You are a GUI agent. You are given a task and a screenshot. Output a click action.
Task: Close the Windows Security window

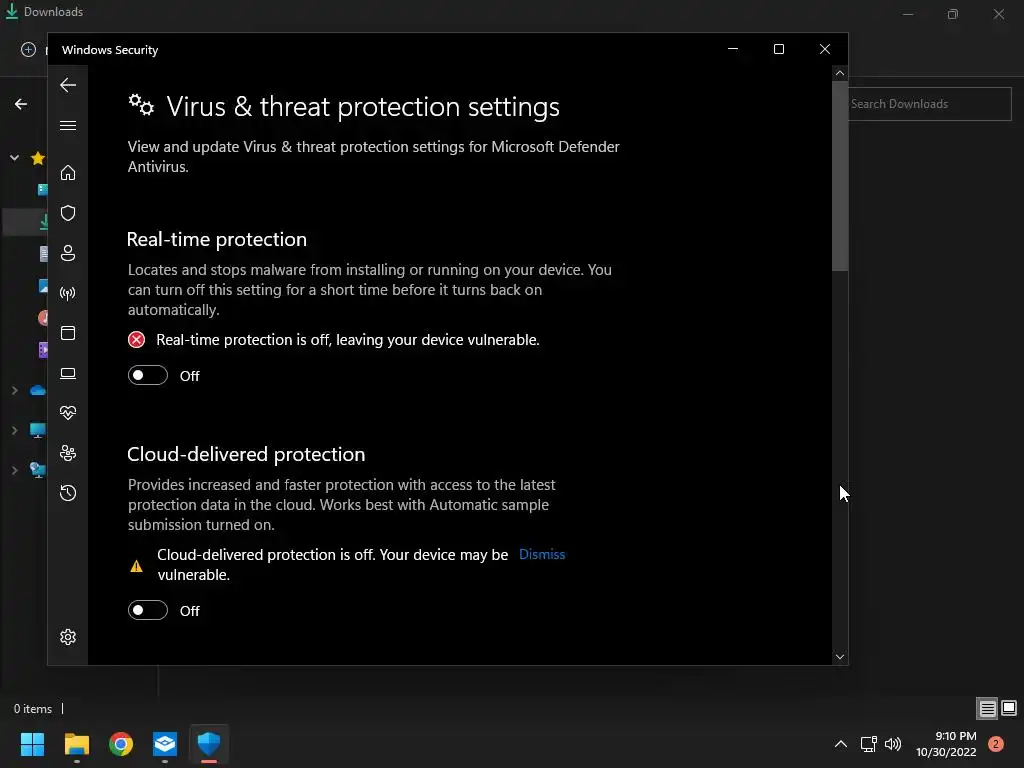tap(825, 49)
